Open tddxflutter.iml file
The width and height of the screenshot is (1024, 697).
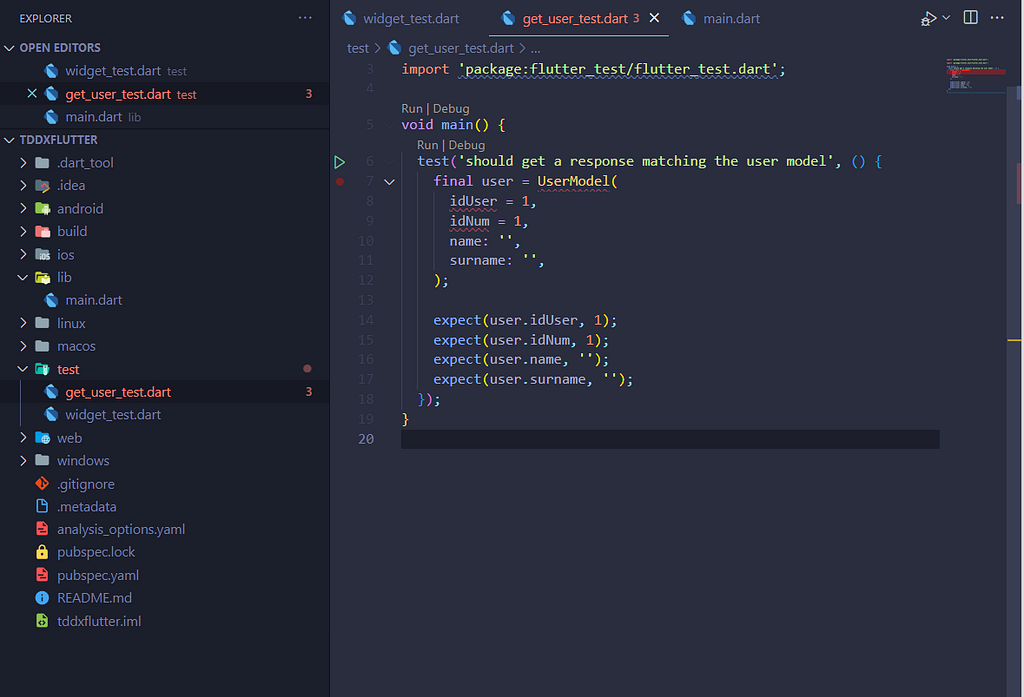[99, 621]
